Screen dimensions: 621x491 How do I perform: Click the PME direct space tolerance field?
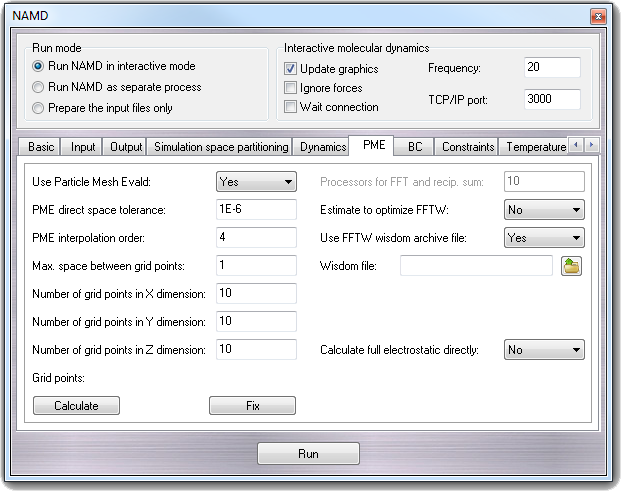(x=256, y=210)
